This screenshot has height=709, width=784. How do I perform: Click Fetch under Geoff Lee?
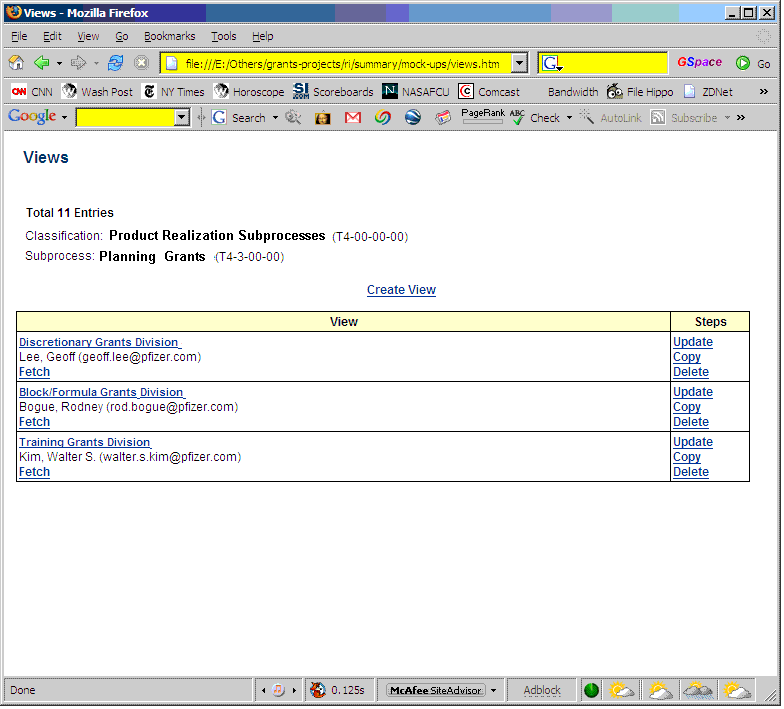coord(34,372)
